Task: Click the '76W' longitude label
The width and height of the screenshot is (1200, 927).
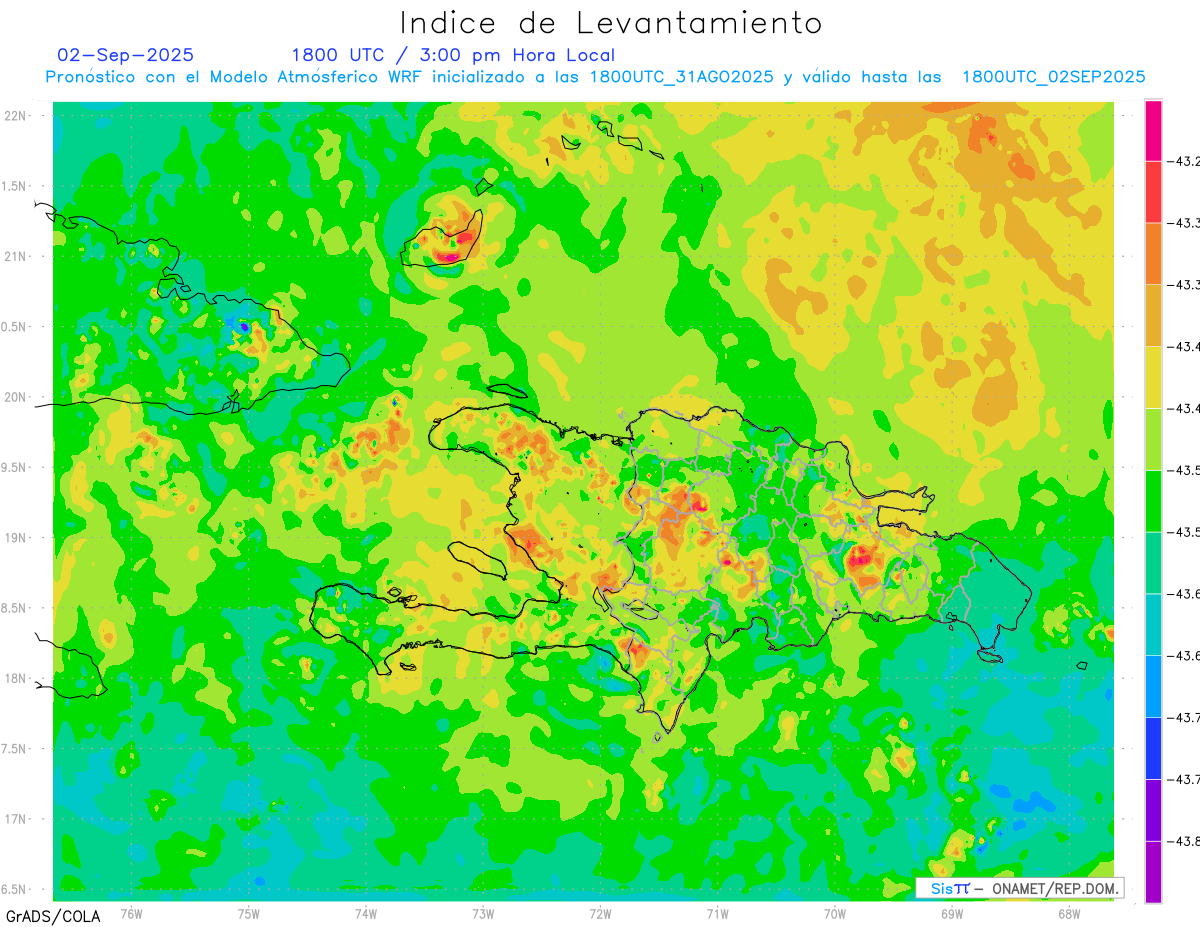Action: (x=131, y=913)
